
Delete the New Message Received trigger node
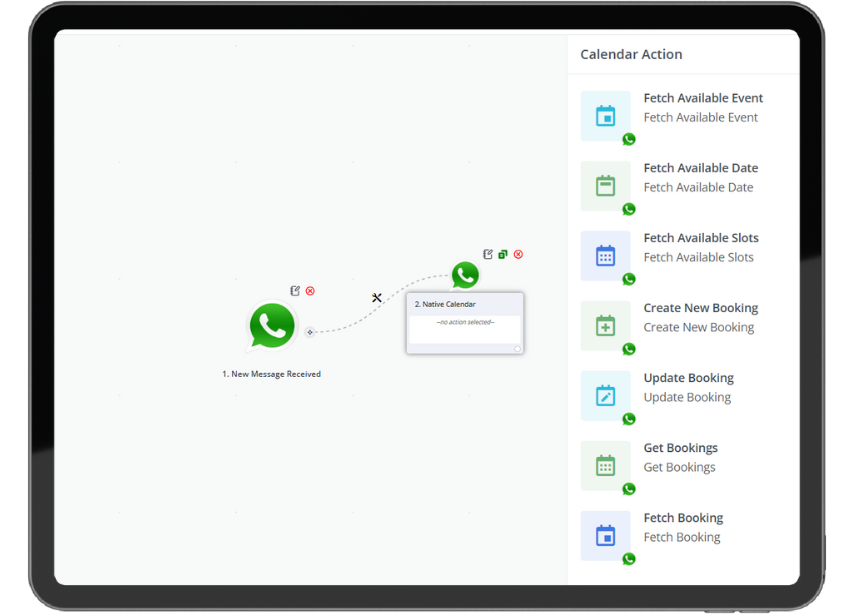[x=310, y=291]
